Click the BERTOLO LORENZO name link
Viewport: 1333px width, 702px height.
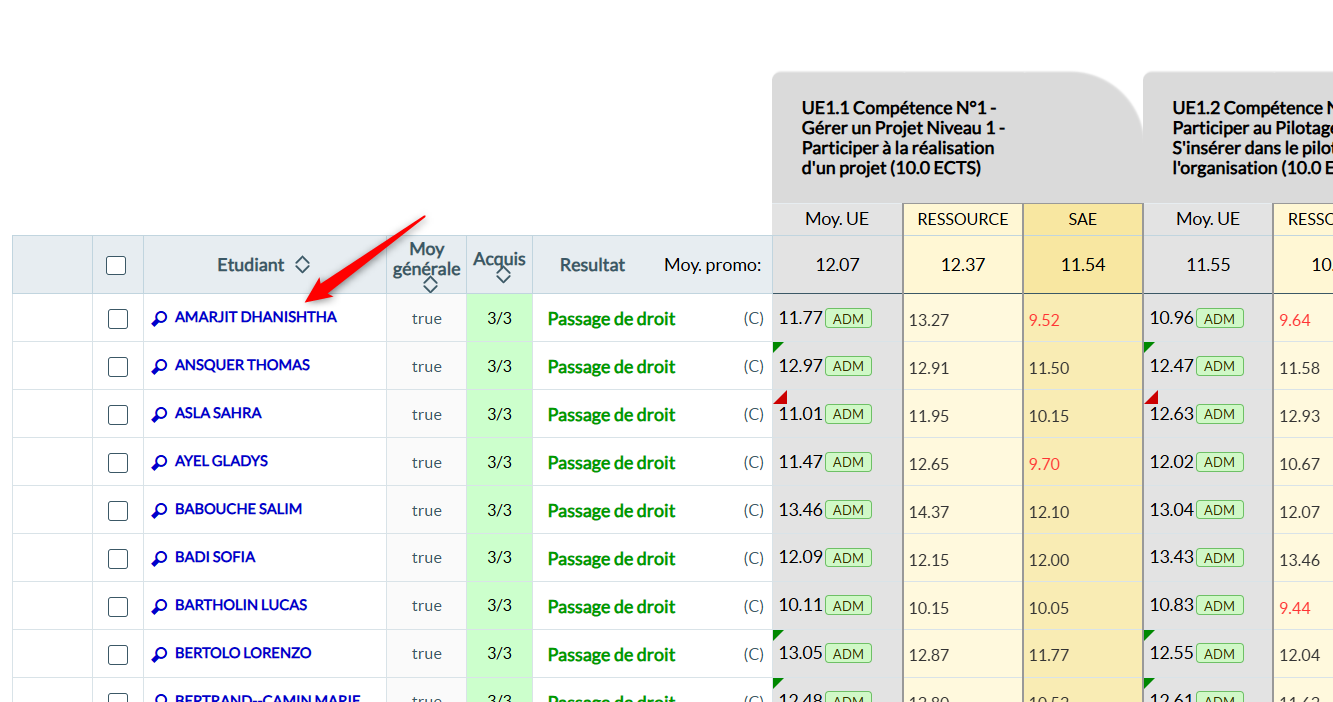click(x=243, y=653)
